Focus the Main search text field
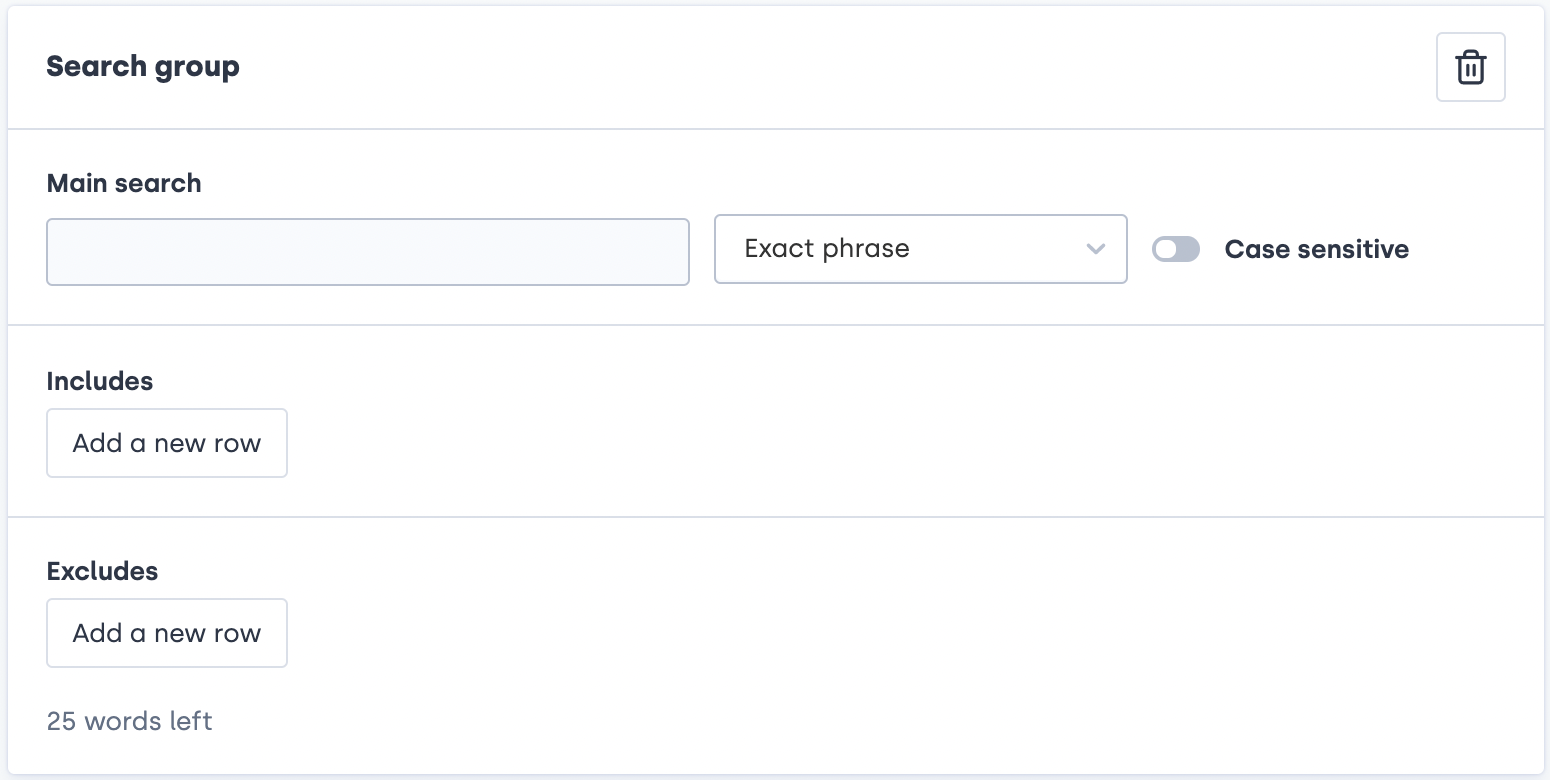The height and width of the screenshot is (780, 1550). pyautogui.click(x=367, y=252)
